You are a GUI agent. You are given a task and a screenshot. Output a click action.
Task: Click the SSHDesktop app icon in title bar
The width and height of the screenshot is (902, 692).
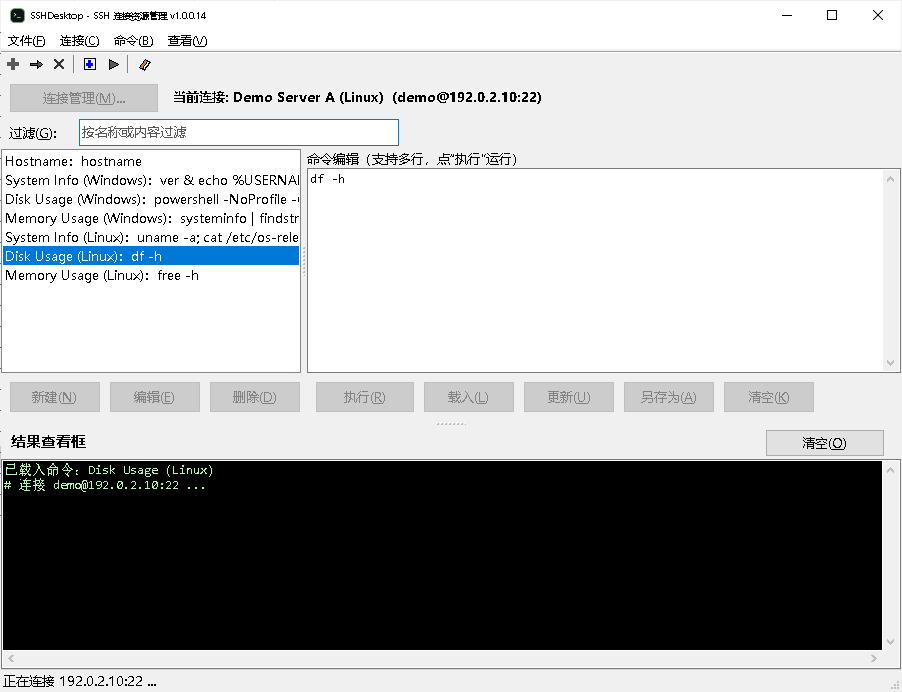(17, 16)
